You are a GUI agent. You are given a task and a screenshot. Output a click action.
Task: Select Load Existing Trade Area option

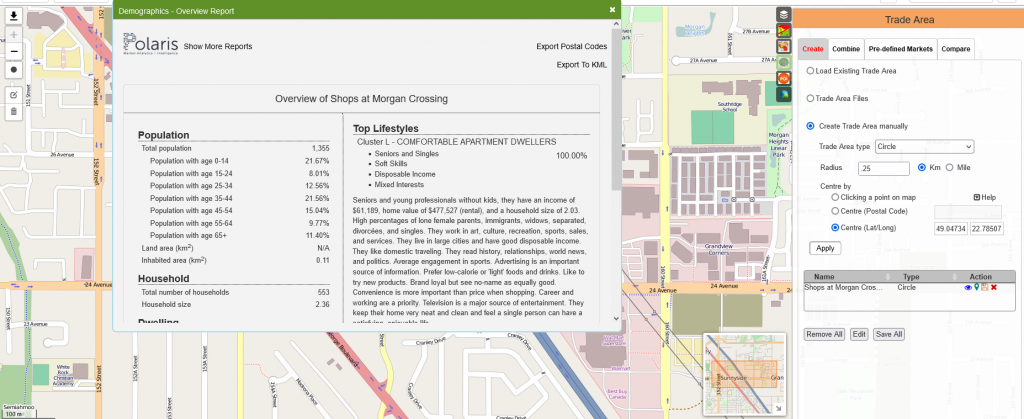(x=810, y=70)
